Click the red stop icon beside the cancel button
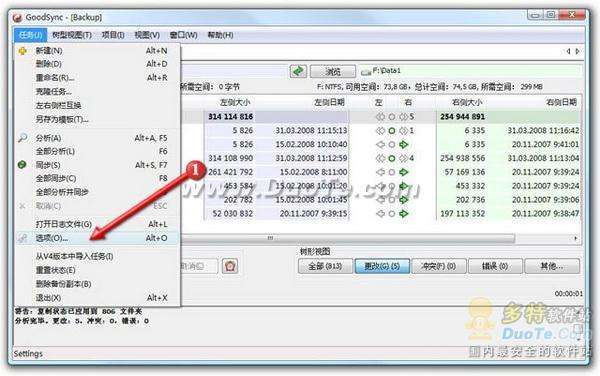Screen dimensions: 600x376 pyautogui.click(x=230, y=266)
